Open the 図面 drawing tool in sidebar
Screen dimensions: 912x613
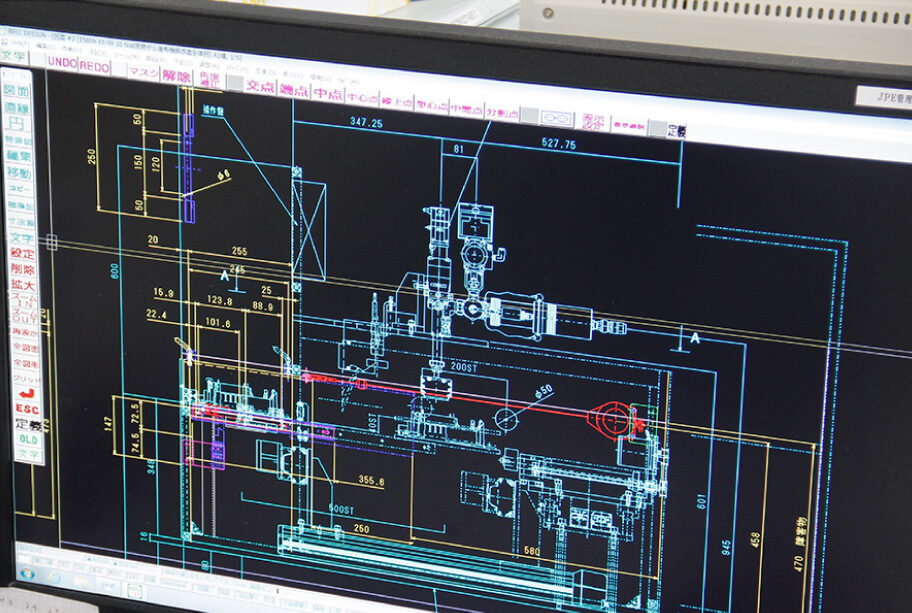tap(19, 89)
